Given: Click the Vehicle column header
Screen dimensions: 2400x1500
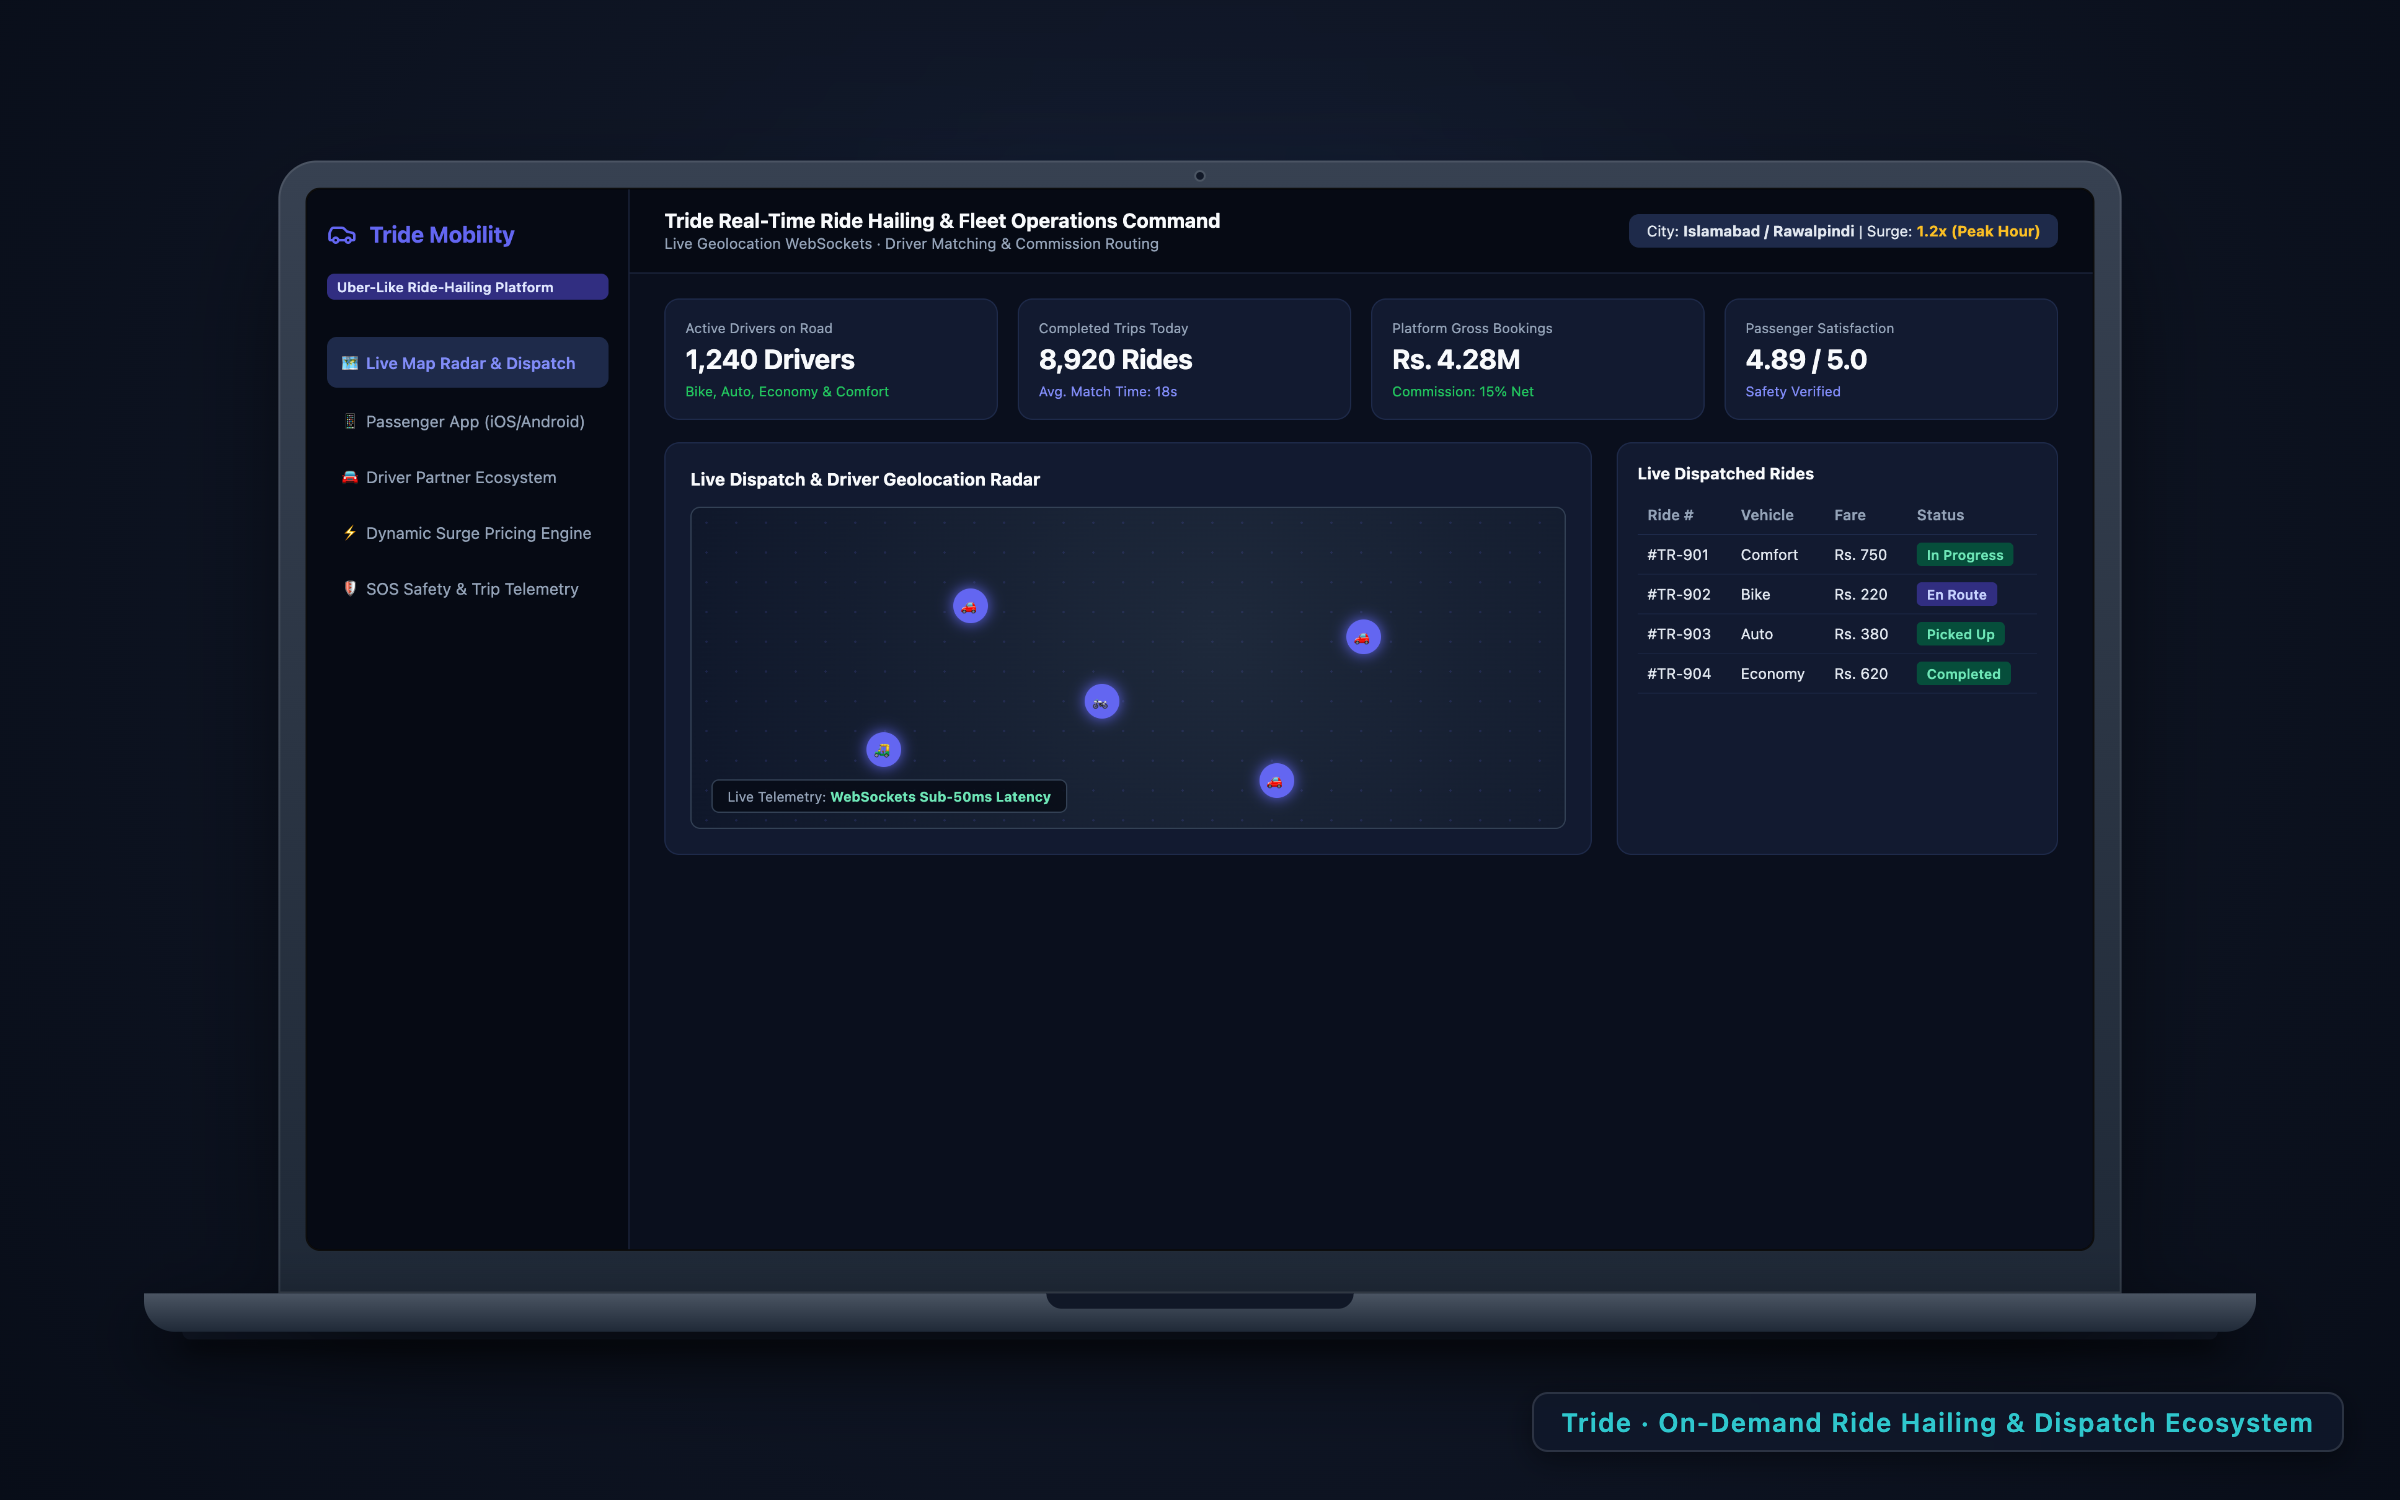Looking at the screenshot, I should point(1767,515).
